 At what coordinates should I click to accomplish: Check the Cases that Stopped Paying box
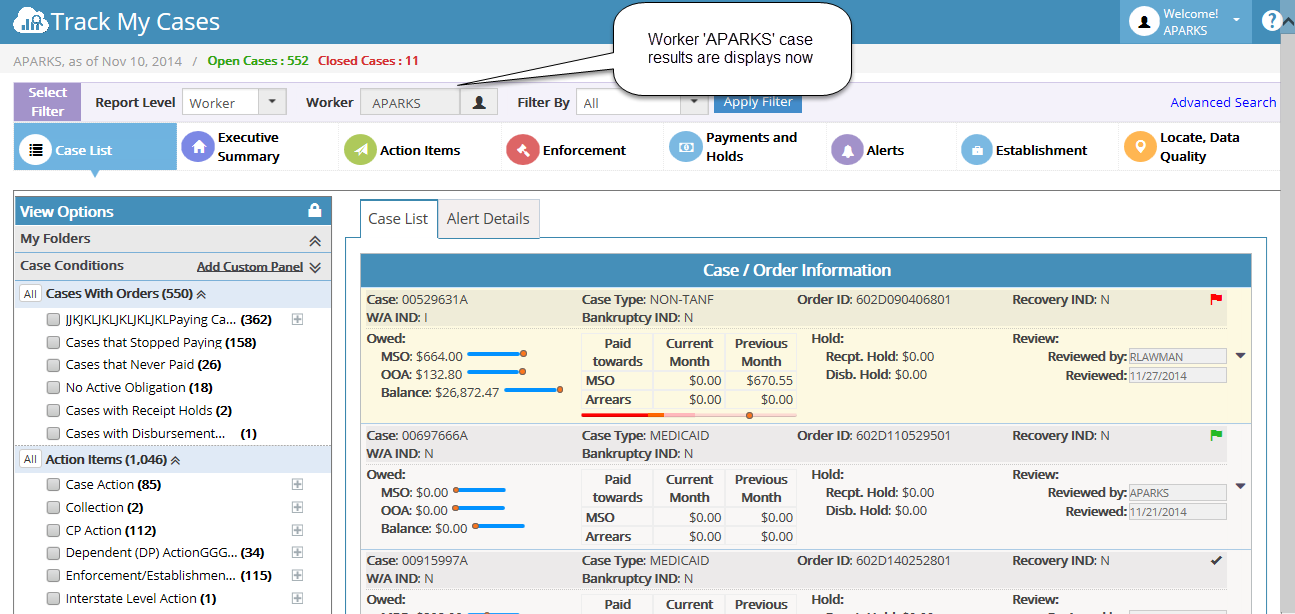(x=53, y=342)
